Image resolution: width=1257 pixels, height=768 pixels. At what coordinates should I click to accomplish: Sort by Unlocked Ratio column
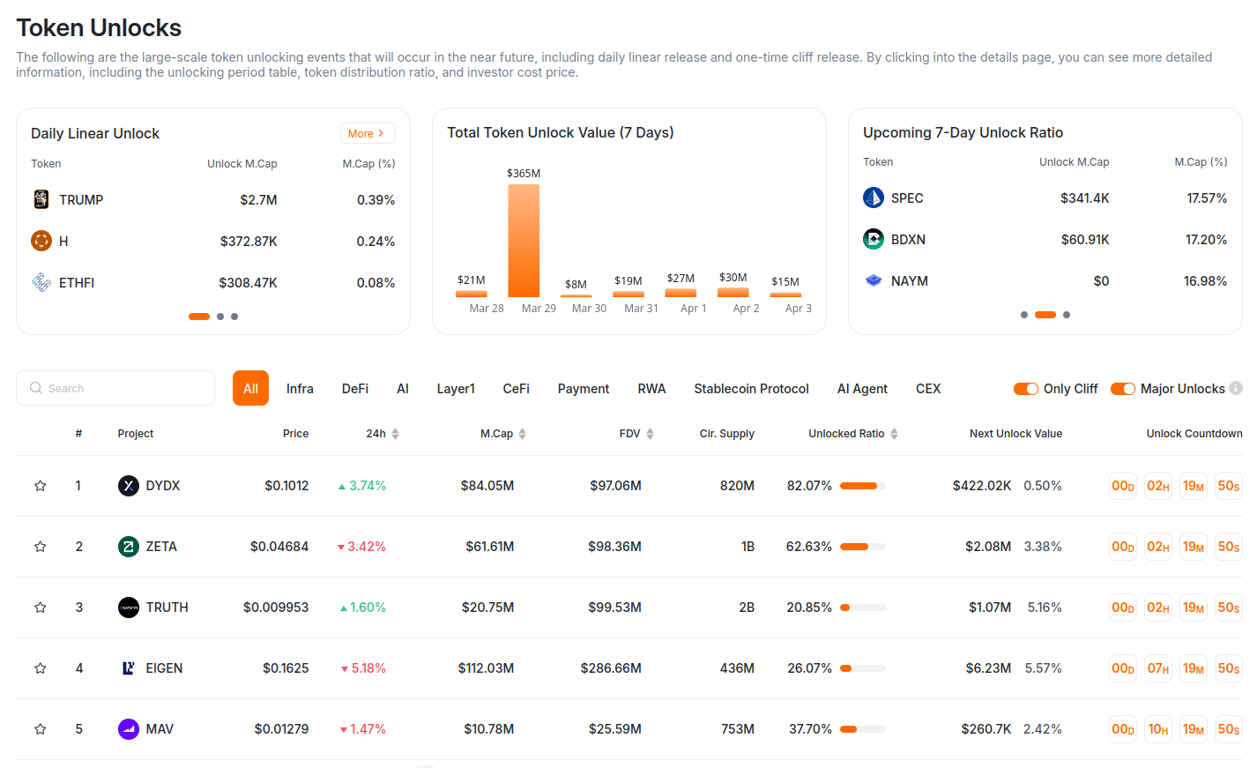coord(893,433)
